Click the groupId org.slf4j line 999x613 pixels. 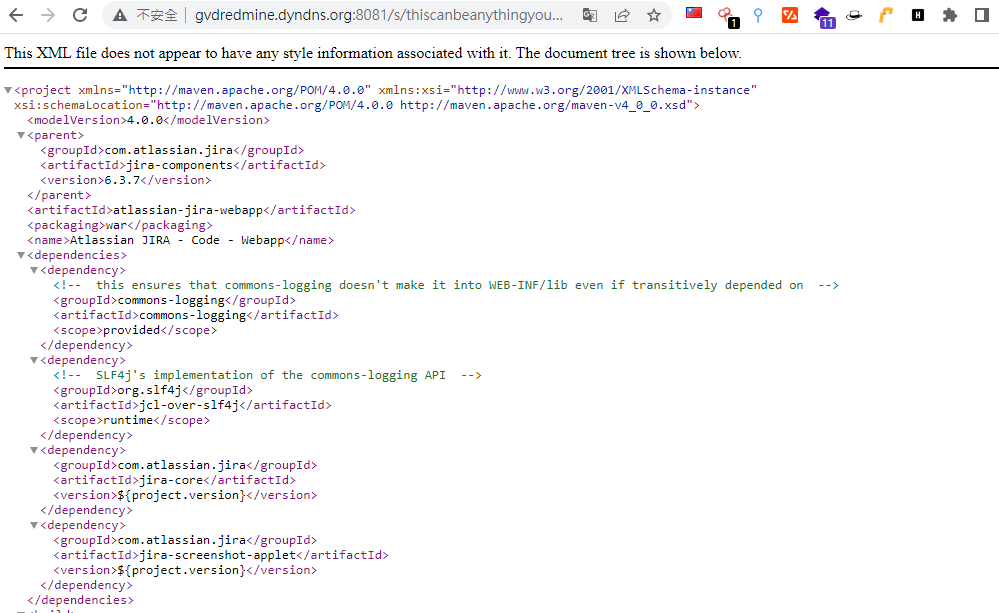click(x=153, y=390)
